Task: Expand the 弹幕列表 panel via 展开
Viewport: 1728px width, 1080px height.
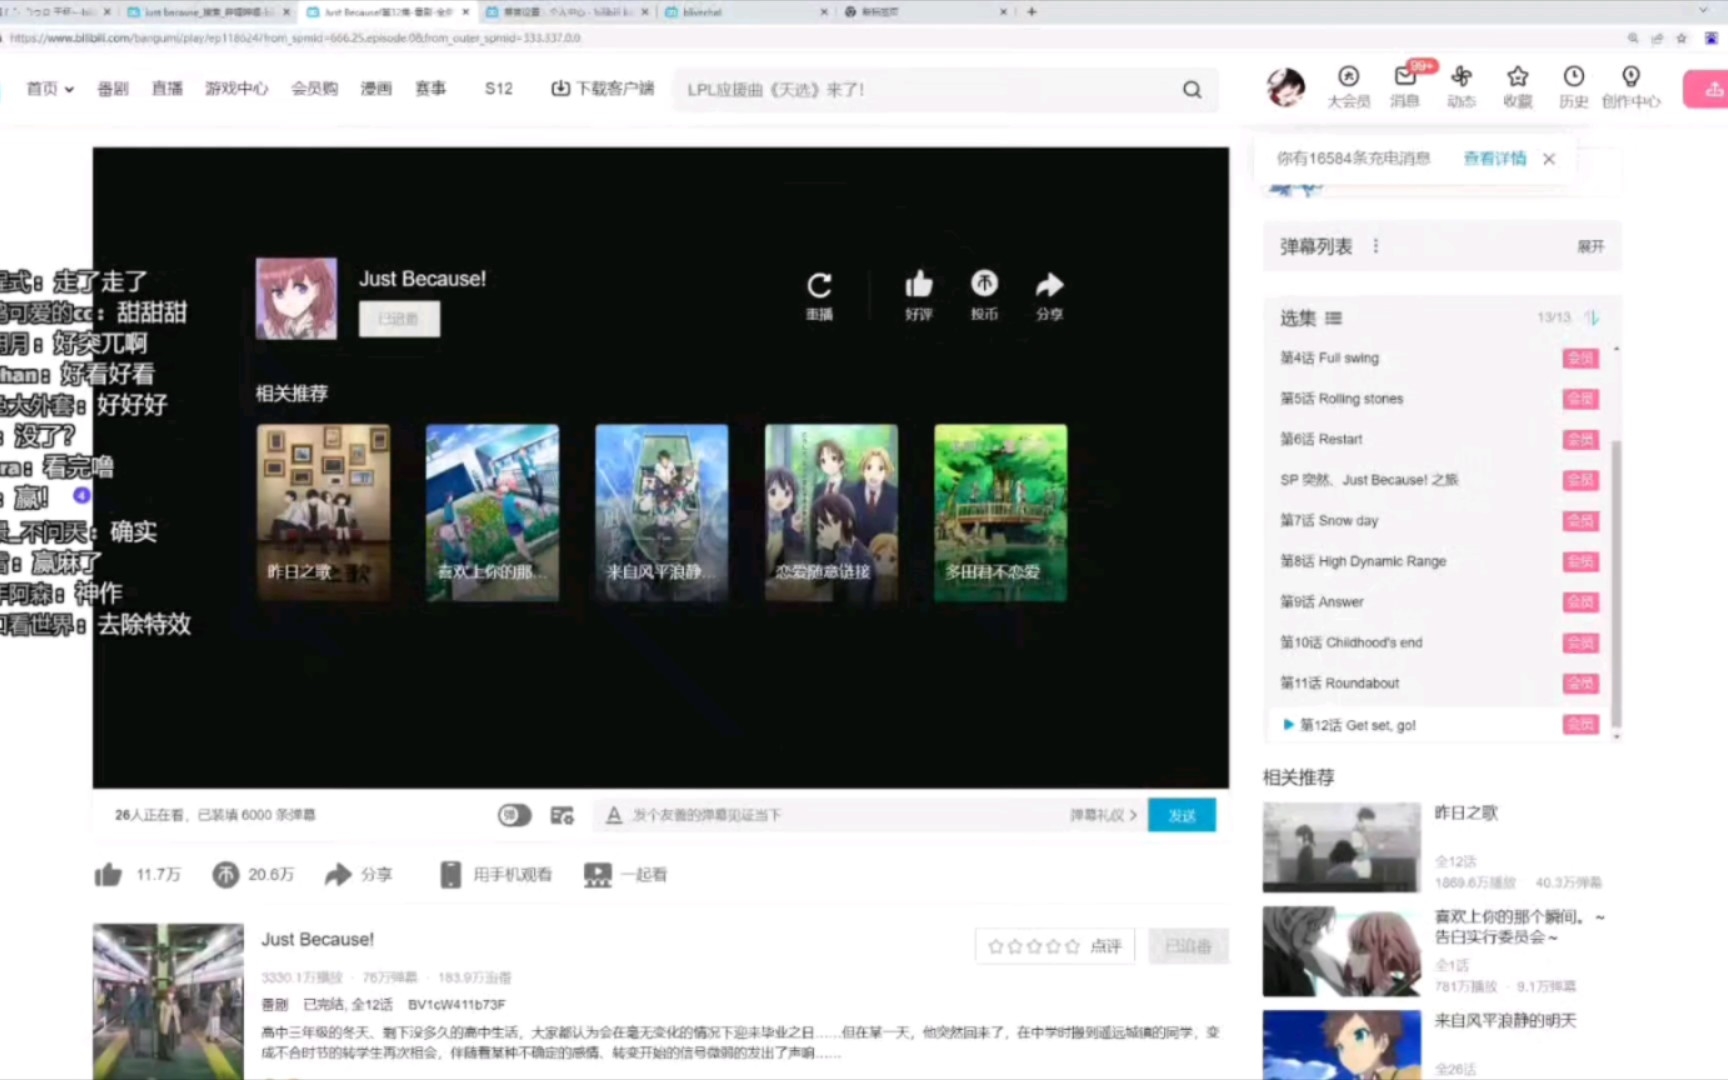Action: click(1590, 246)
